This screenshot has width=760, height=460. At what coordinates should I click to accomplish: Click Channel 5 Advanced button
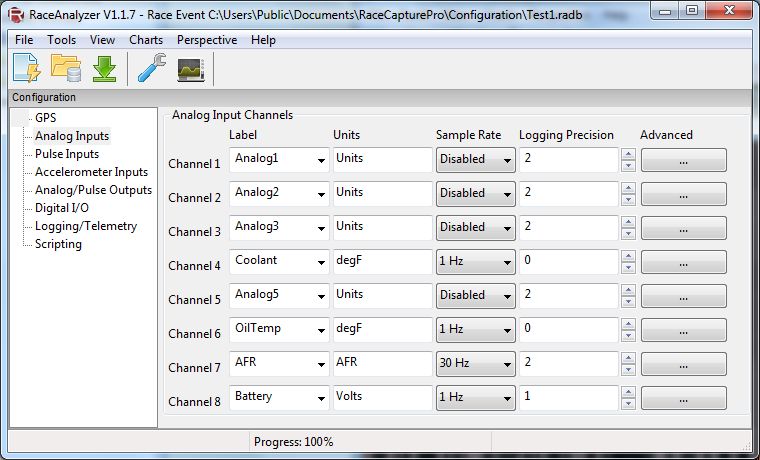coord(683,296)
